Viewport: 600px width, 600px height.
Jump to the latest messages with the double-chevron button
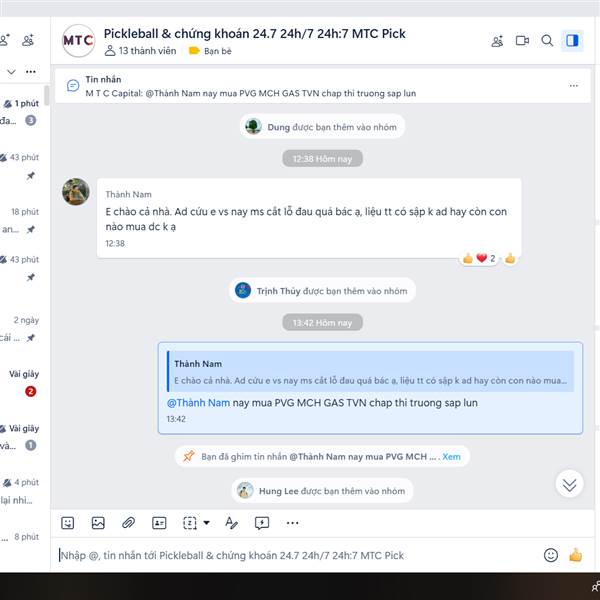click(x=569, y=484)
